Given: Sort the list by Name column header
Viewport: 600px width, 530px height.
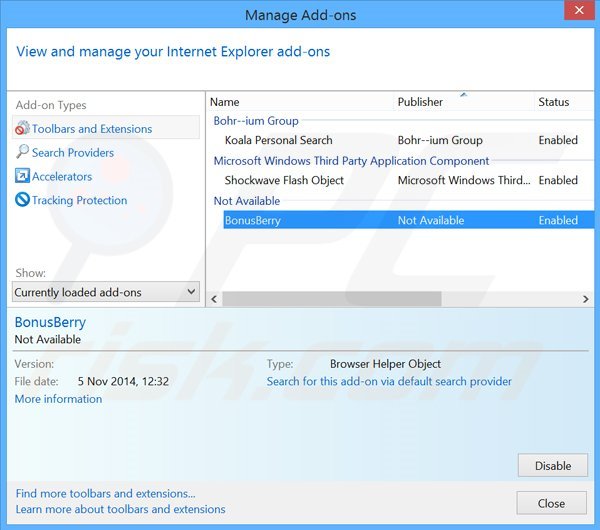Looking at the screenshot, I should pyautogui.click(x=225, y=102).
